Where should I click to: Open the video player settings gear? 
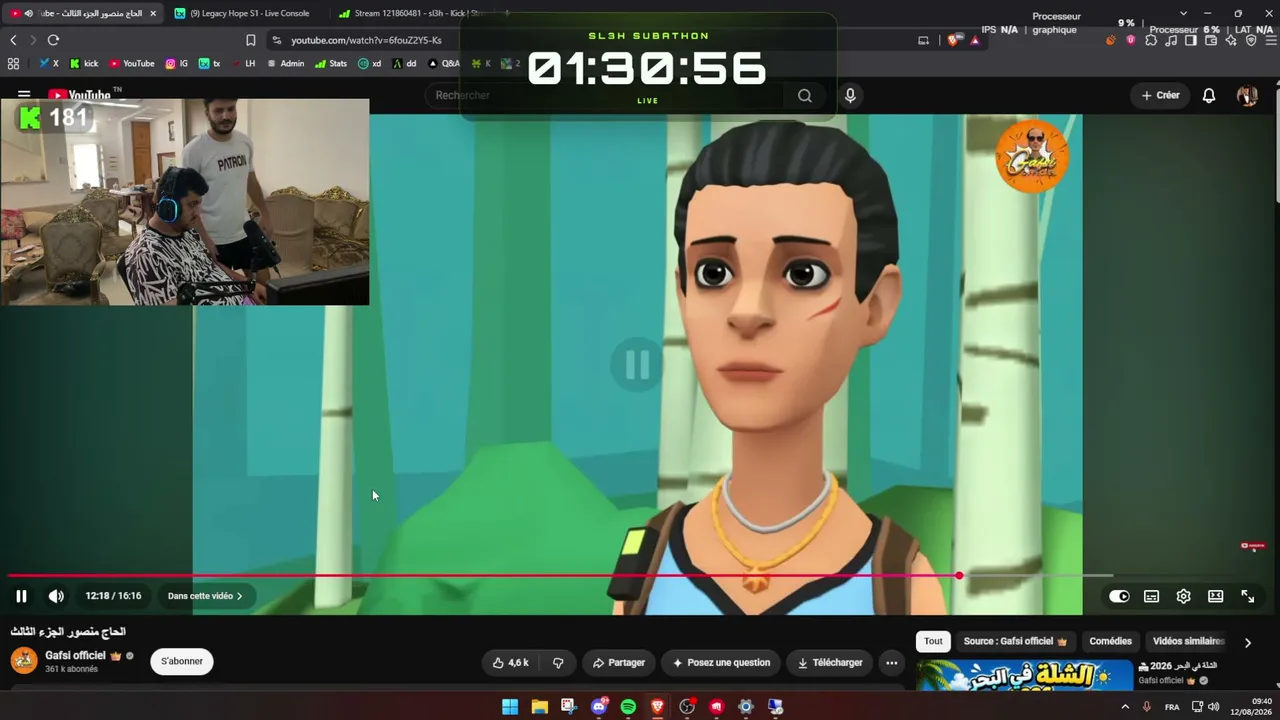(x=1183, y=596)
